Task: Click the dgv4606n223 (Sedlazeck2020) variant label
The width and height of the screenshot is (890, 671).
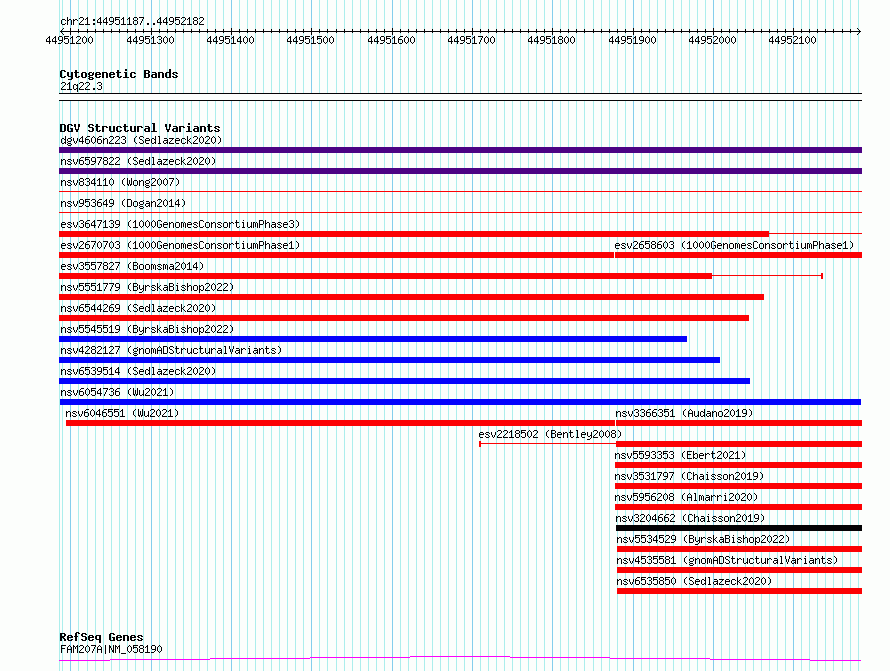Action: [x=141, y=140]
